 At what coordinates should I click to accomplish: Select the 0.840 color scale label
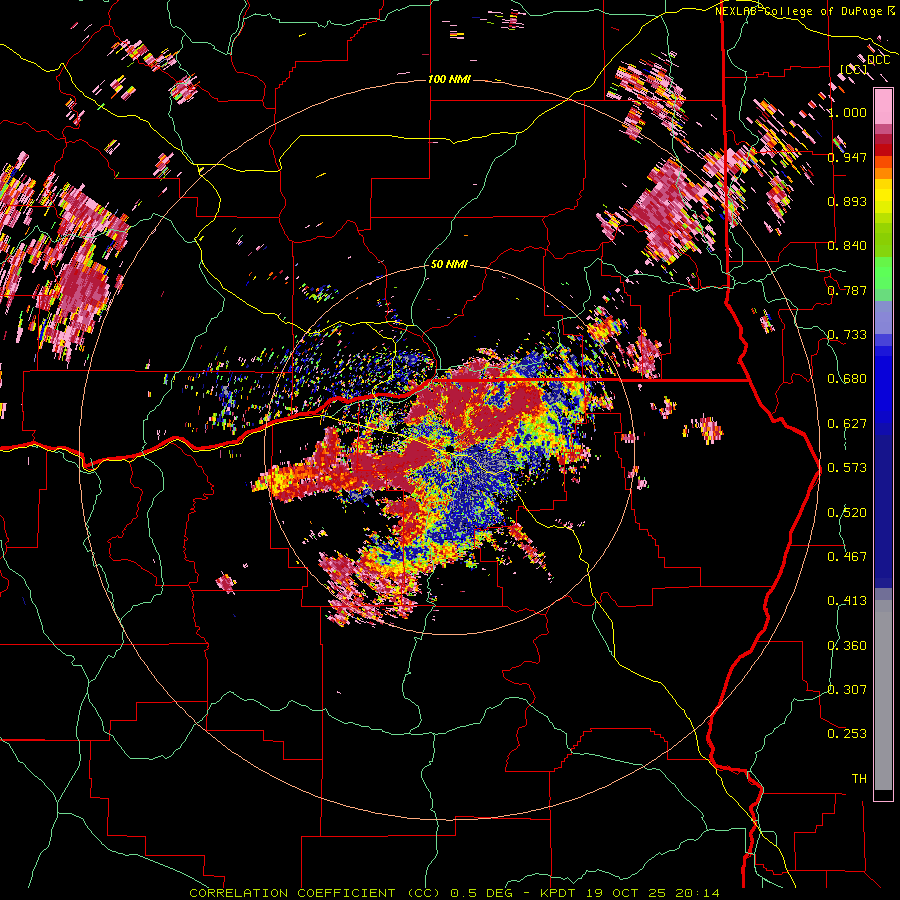(x=847, y=246)
